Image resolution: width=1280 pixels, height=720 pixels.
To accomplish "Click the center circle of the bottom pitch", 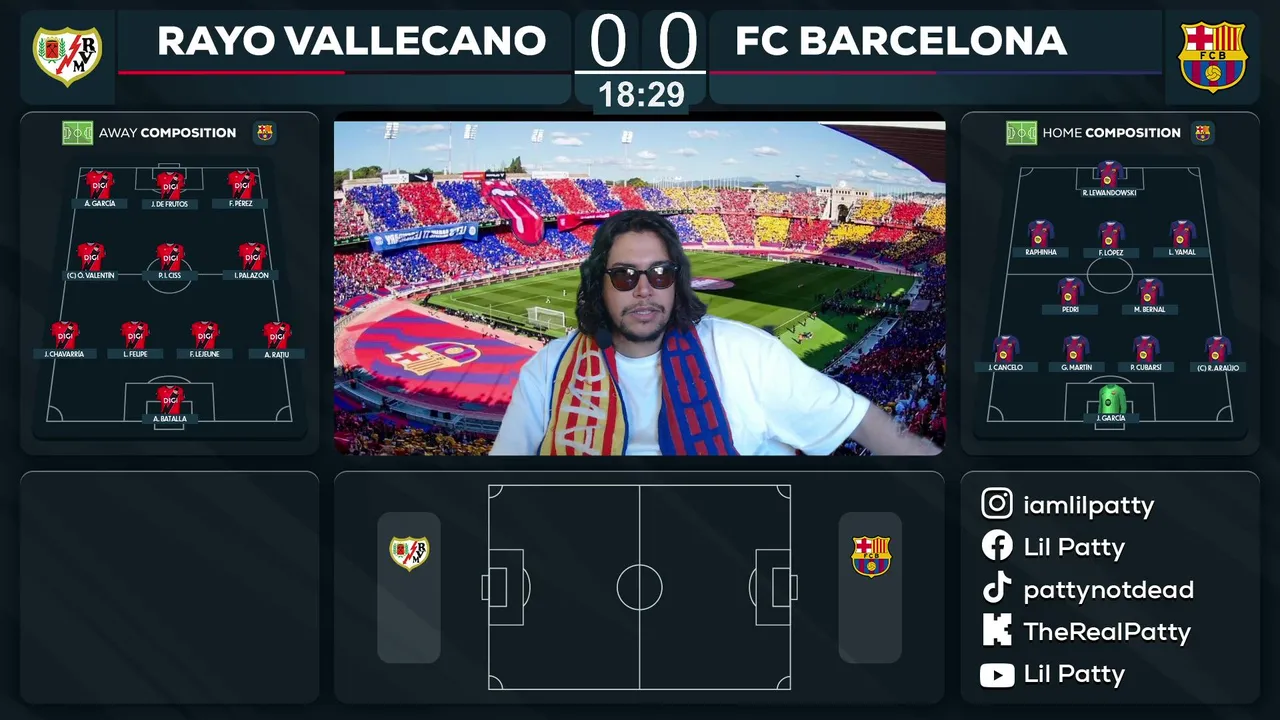I will click(640, 587).
